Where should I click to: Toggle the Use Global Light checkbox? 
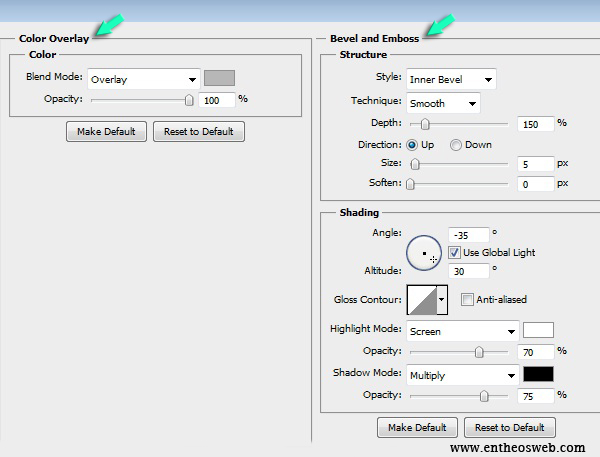click(x=454, y=252)
